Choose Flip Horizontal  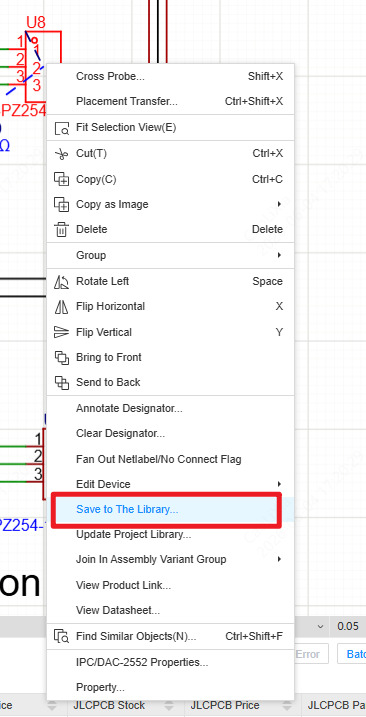pyautogui.click(x=170, y=306)
